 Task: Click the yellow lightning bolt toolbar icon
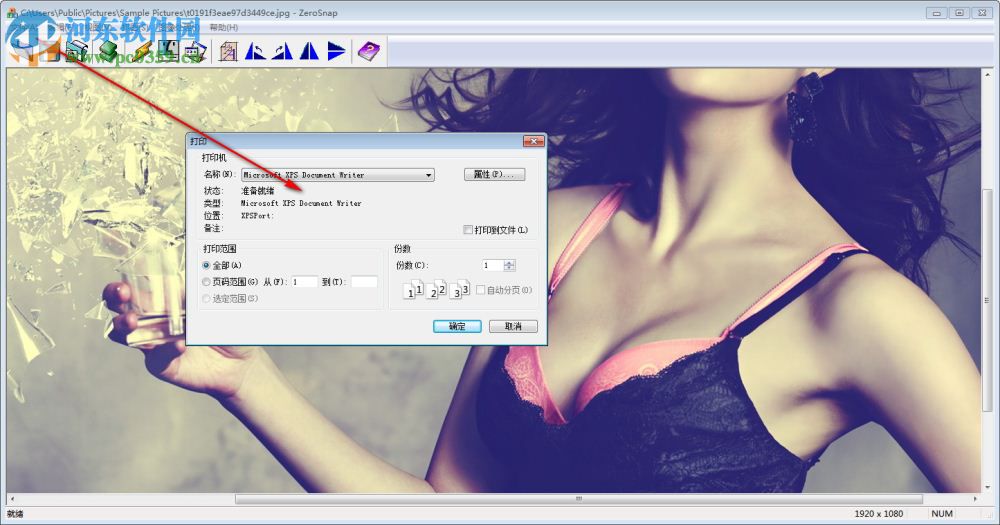140,51
